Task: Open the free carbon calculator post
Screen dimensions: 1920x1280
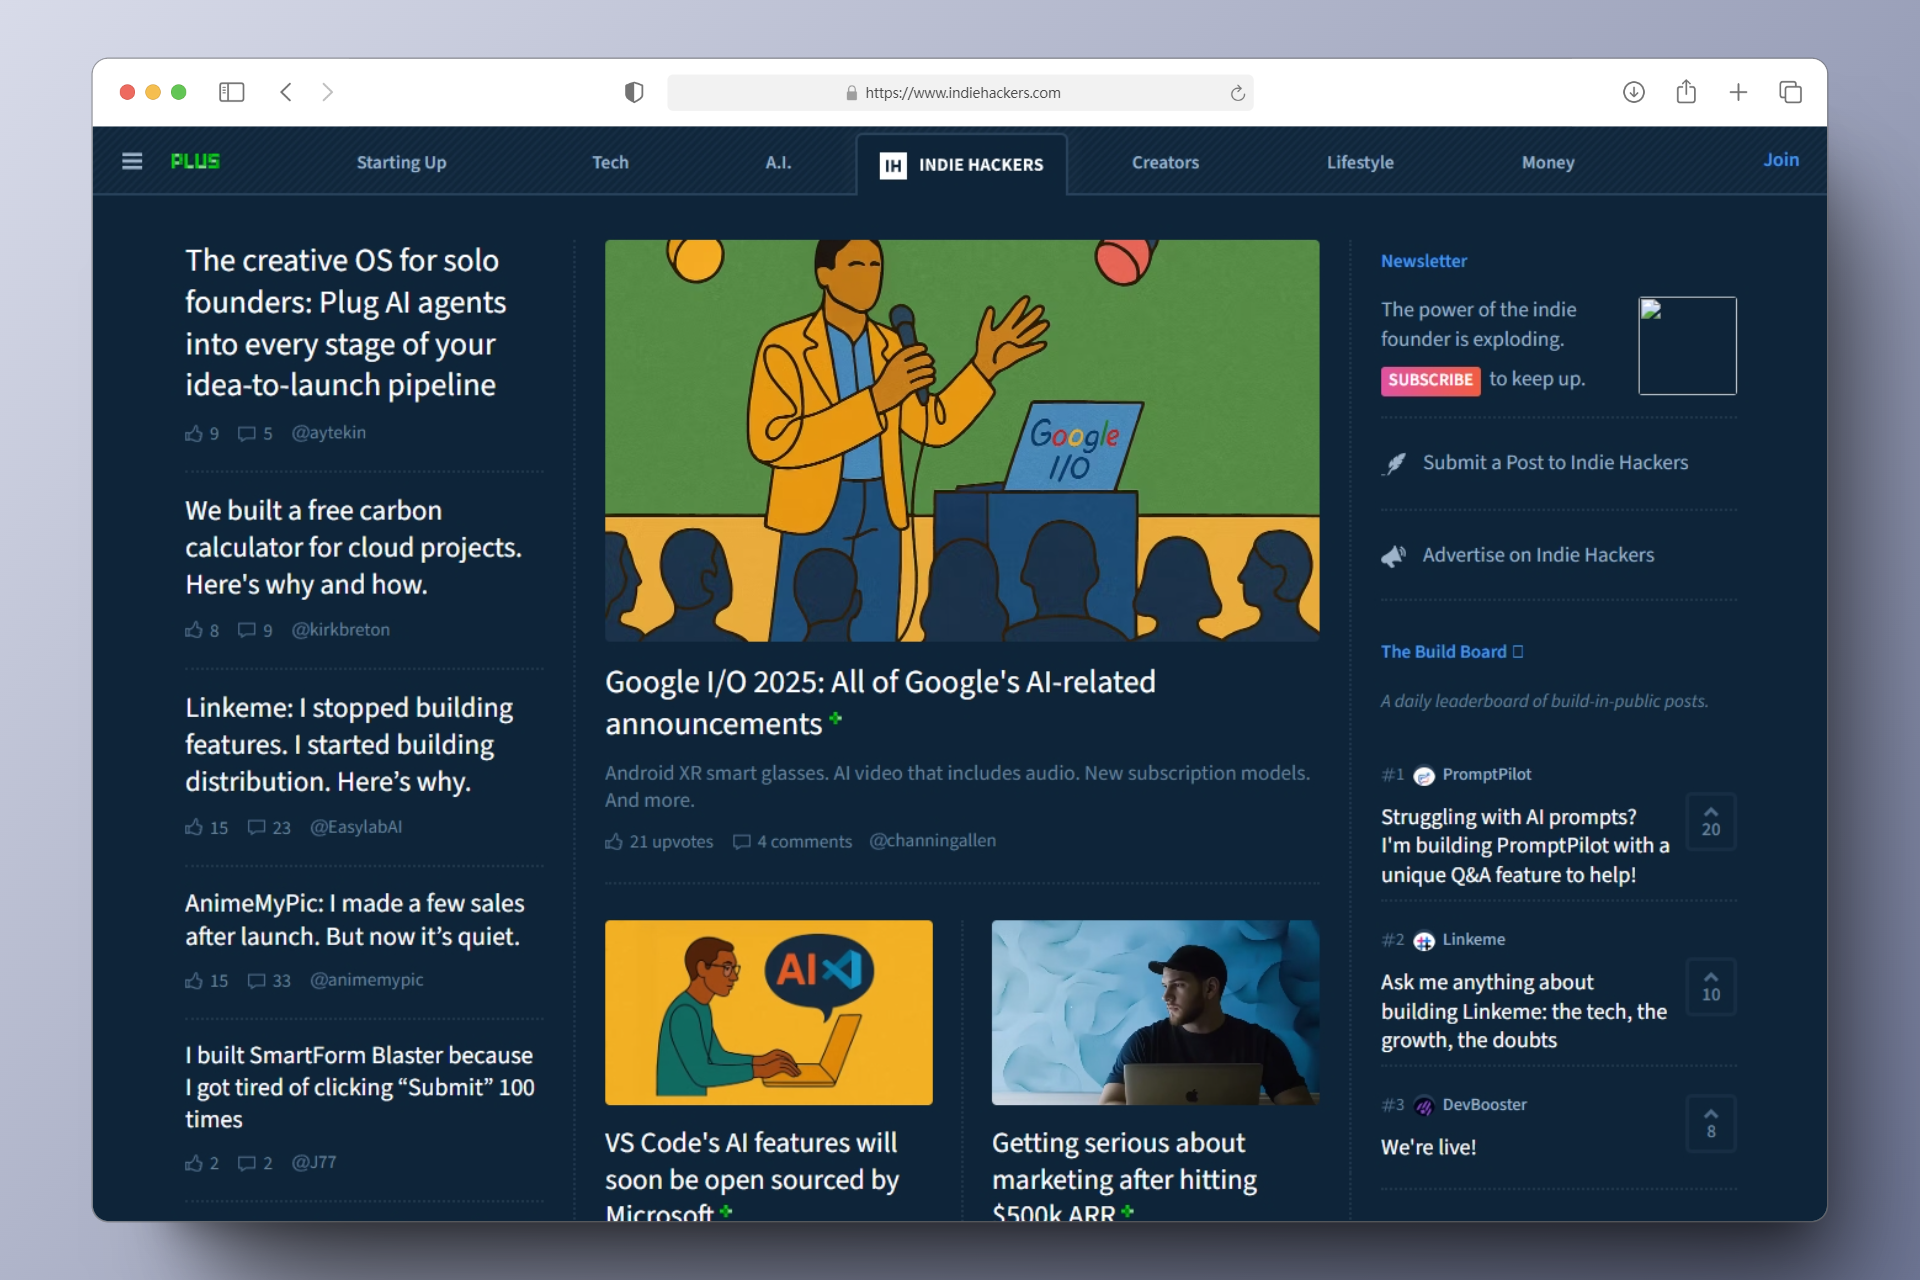Action: pyautogui.click(x=354, y=547)
